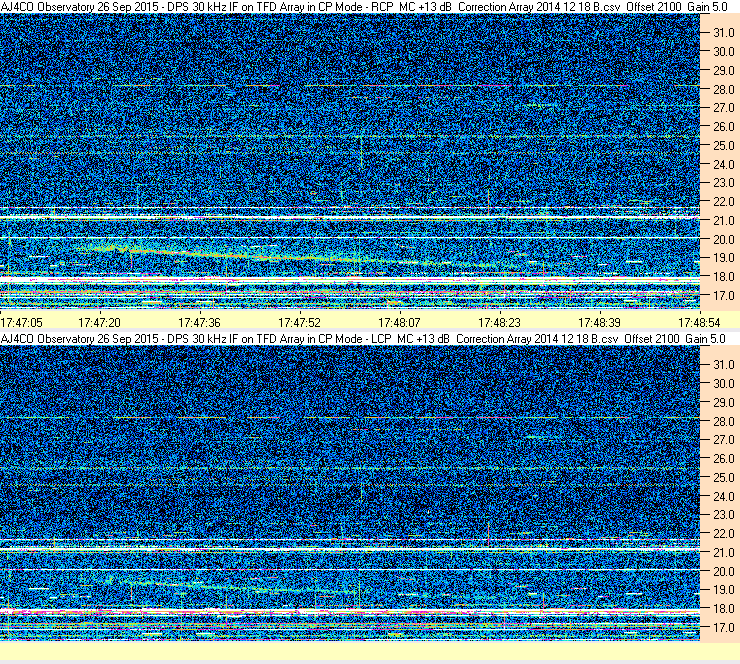The image size is (740, 664).
Task: Pick the 27.0 axis value in LCP panel
Action: pos(723,440)
